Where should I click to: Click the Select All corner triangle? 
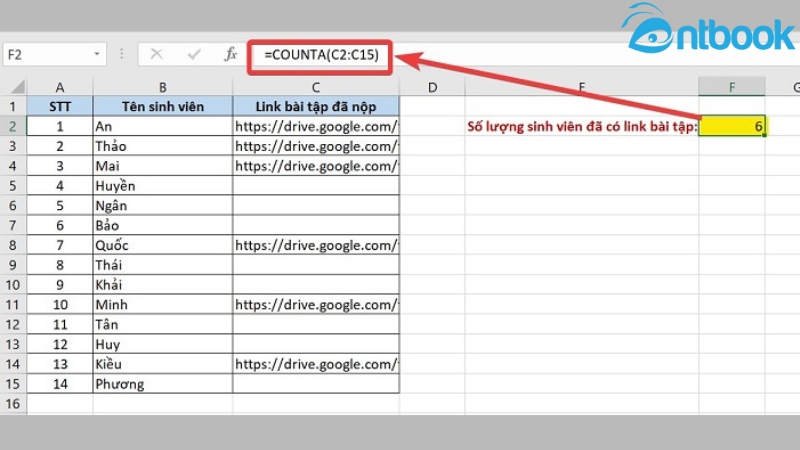click(17, 87)
